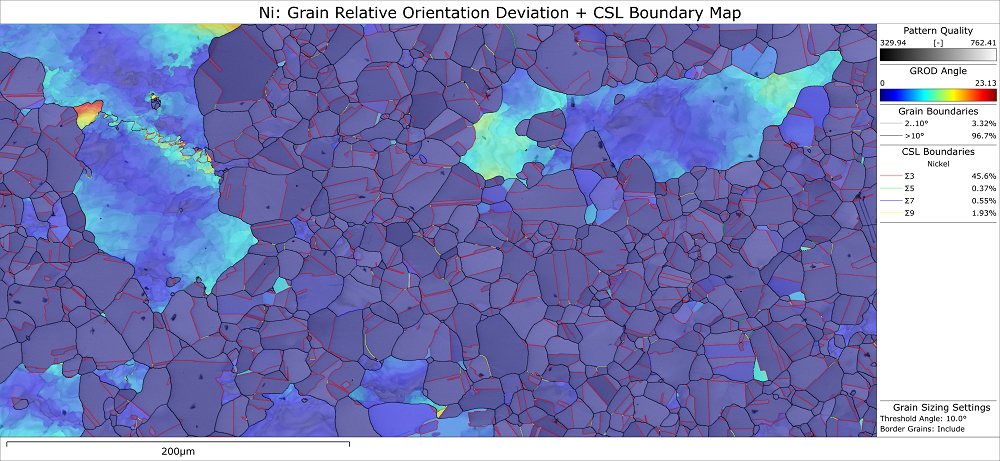The height and width of the screenshot is (461, 1000).
Task: Select the CSL Boundaries legend heading
Action: [x=938, y=152]
